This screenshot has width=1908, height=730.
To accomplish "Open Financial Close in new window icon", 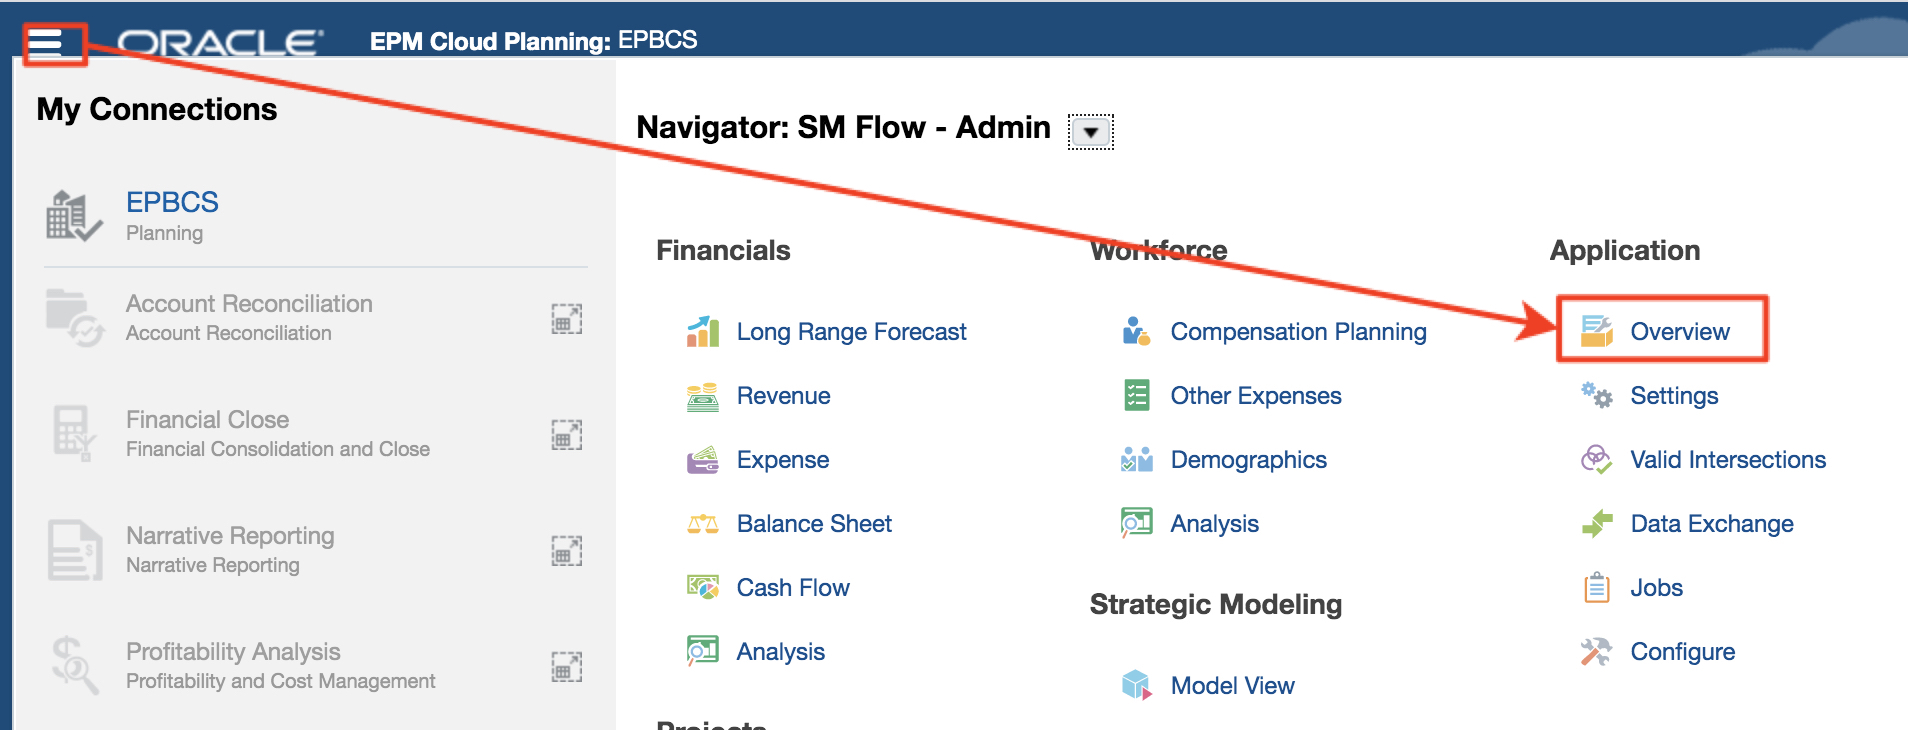I will (567, 435).
